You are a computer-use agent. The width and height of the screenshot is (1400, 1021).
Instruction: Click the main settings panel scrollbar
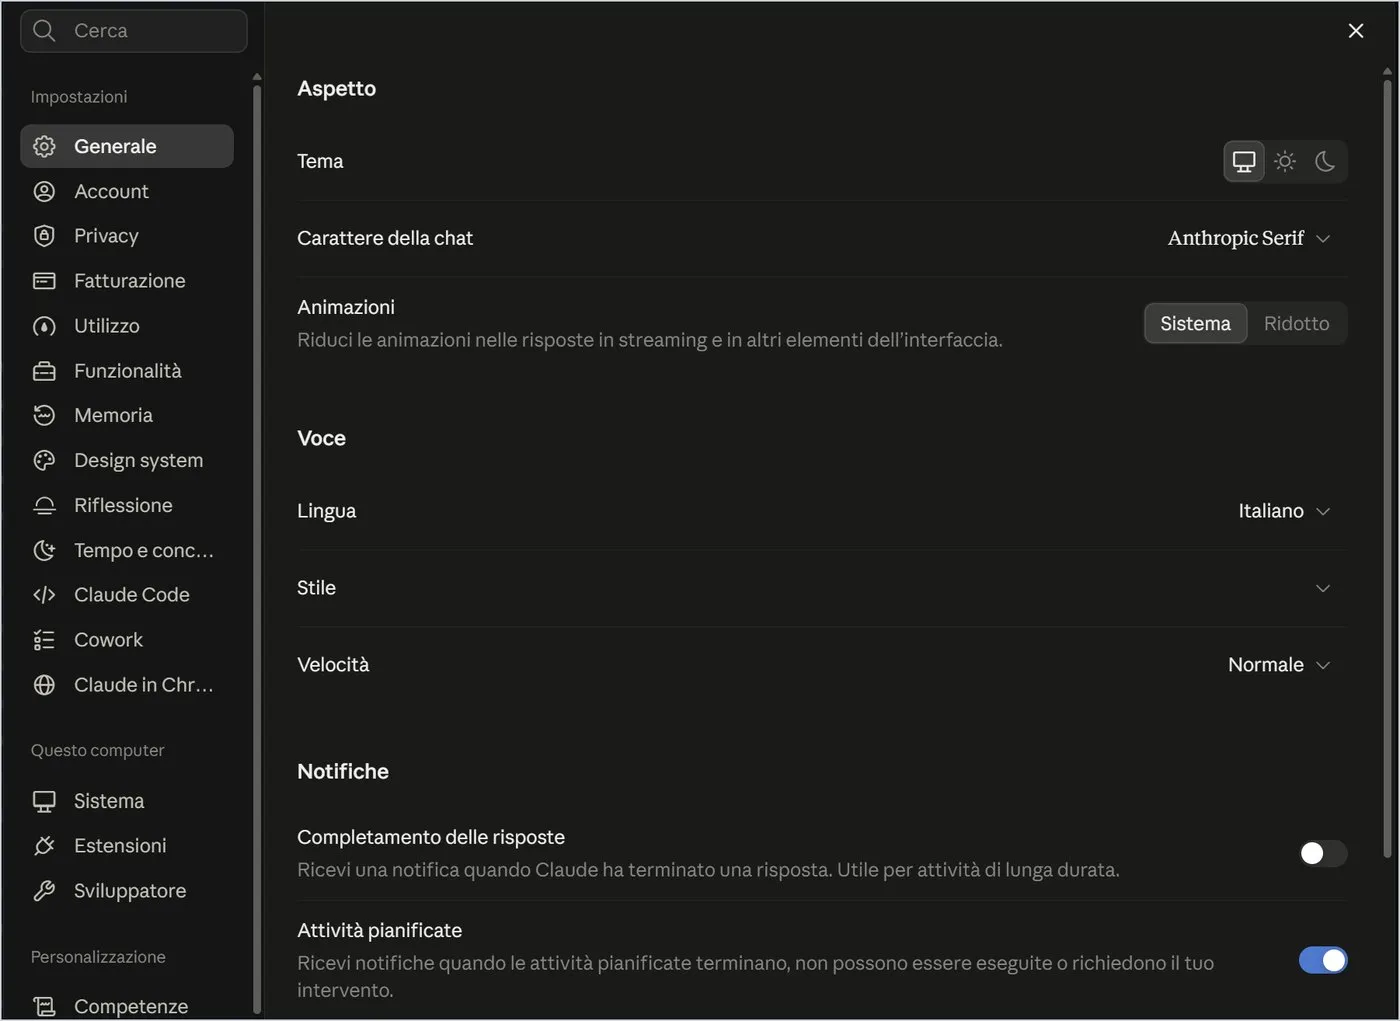point(1387,468)
